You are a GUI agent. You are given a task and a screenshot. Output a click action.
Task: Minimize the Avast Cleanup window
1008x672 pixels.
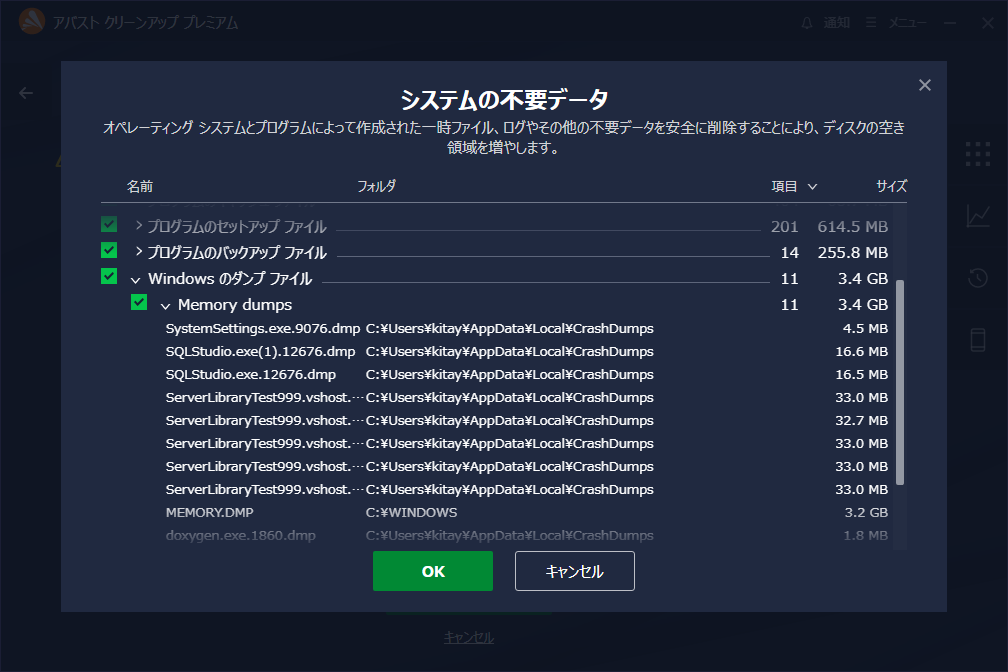tap(950, 23)
